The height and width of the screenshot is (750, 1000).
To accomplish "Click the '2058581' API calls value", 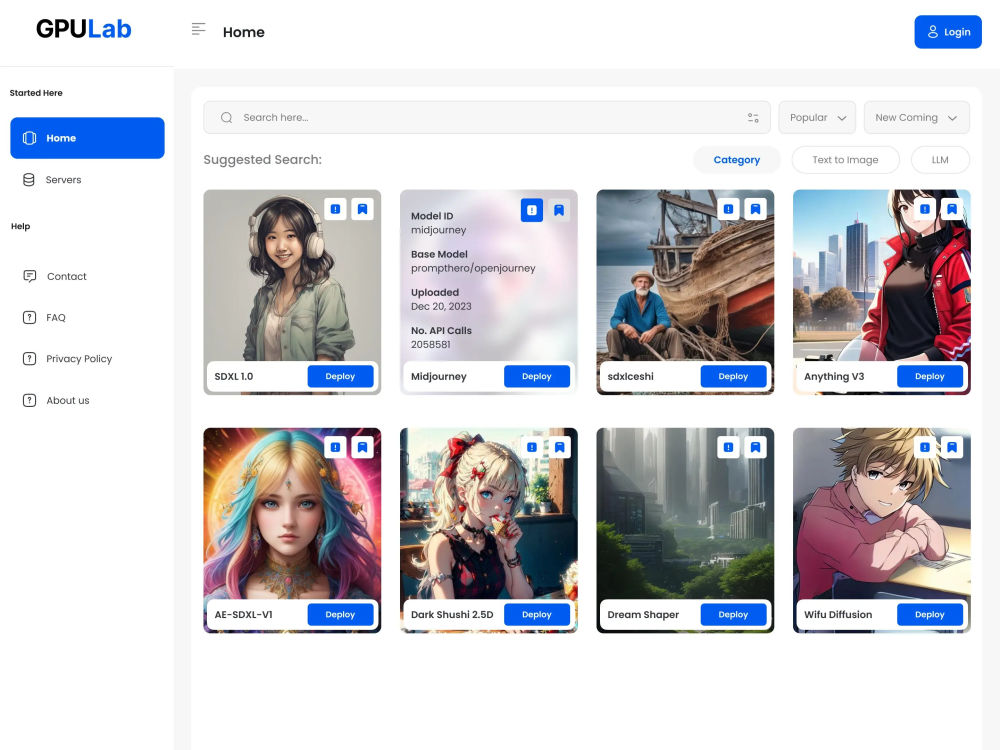I will 430,345.
